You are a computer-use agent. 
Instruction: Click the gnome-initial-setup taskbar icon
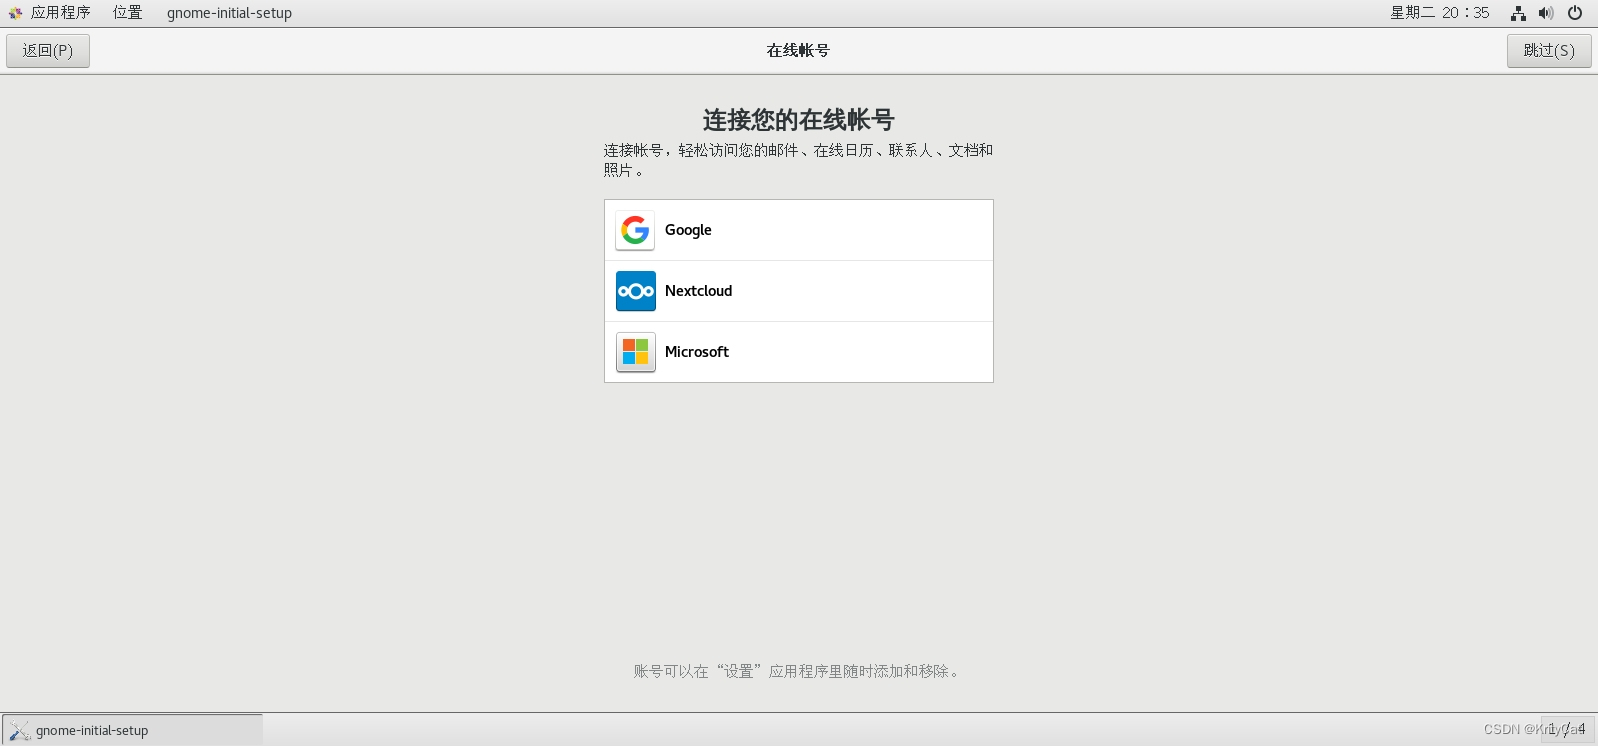(19, 730)
